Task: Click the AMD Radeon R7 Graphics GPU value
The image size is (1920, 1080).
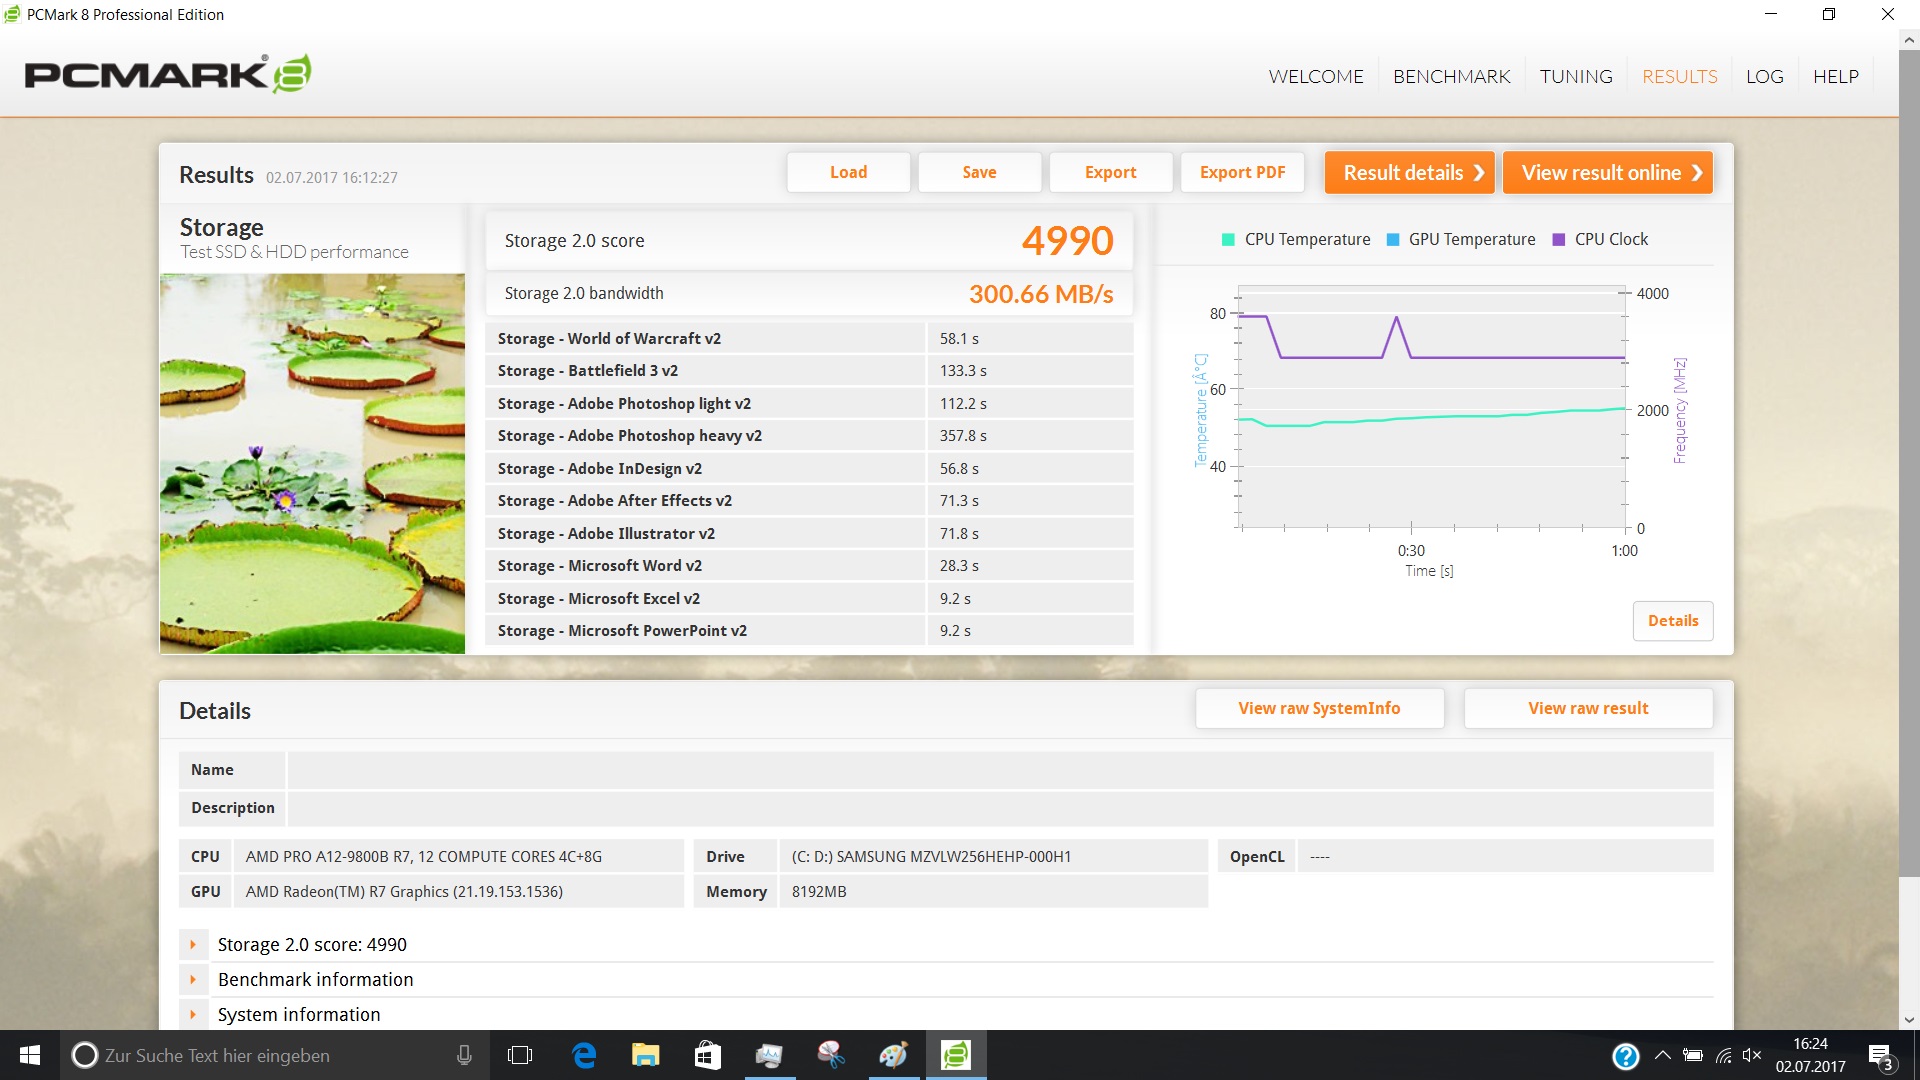Action: pyautogui.click(x=404, y=891)
